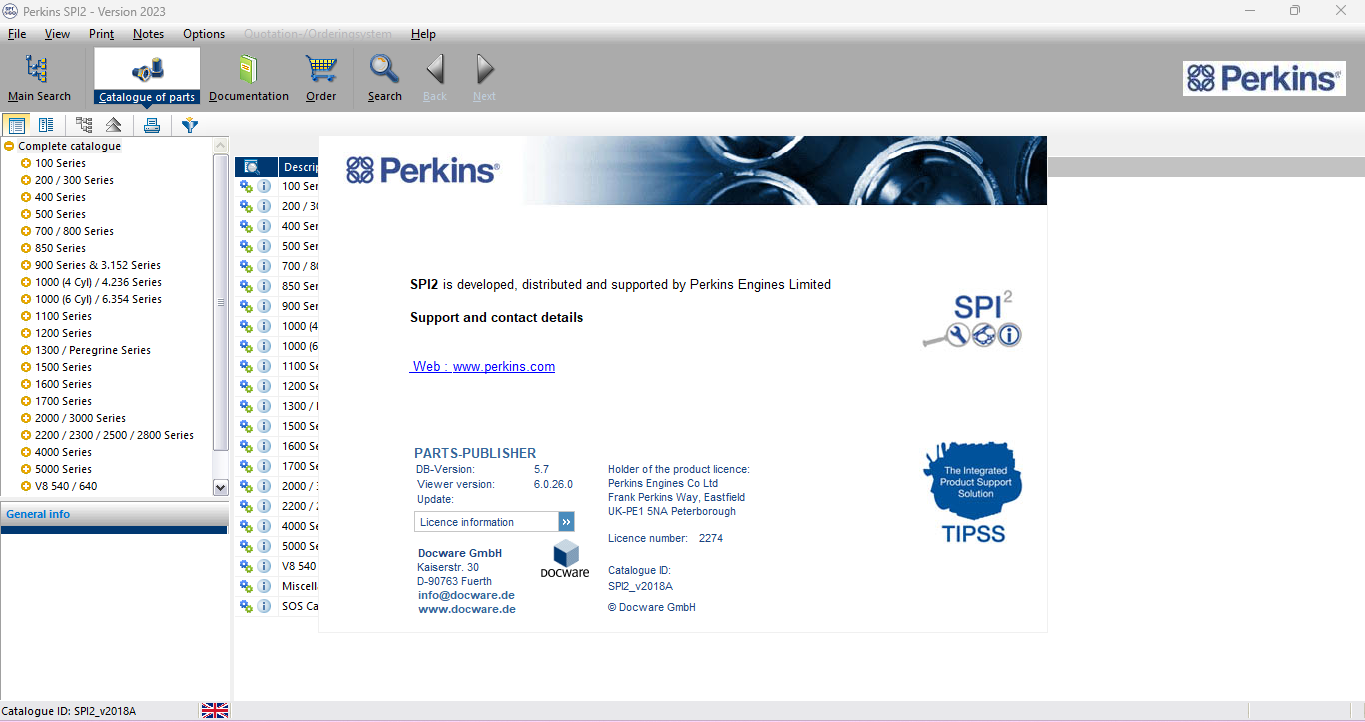Expand the 1100 Series tree node
The height and width of the screenshot is (722, 1365).
pyautogui.click(x=26, y=316)
